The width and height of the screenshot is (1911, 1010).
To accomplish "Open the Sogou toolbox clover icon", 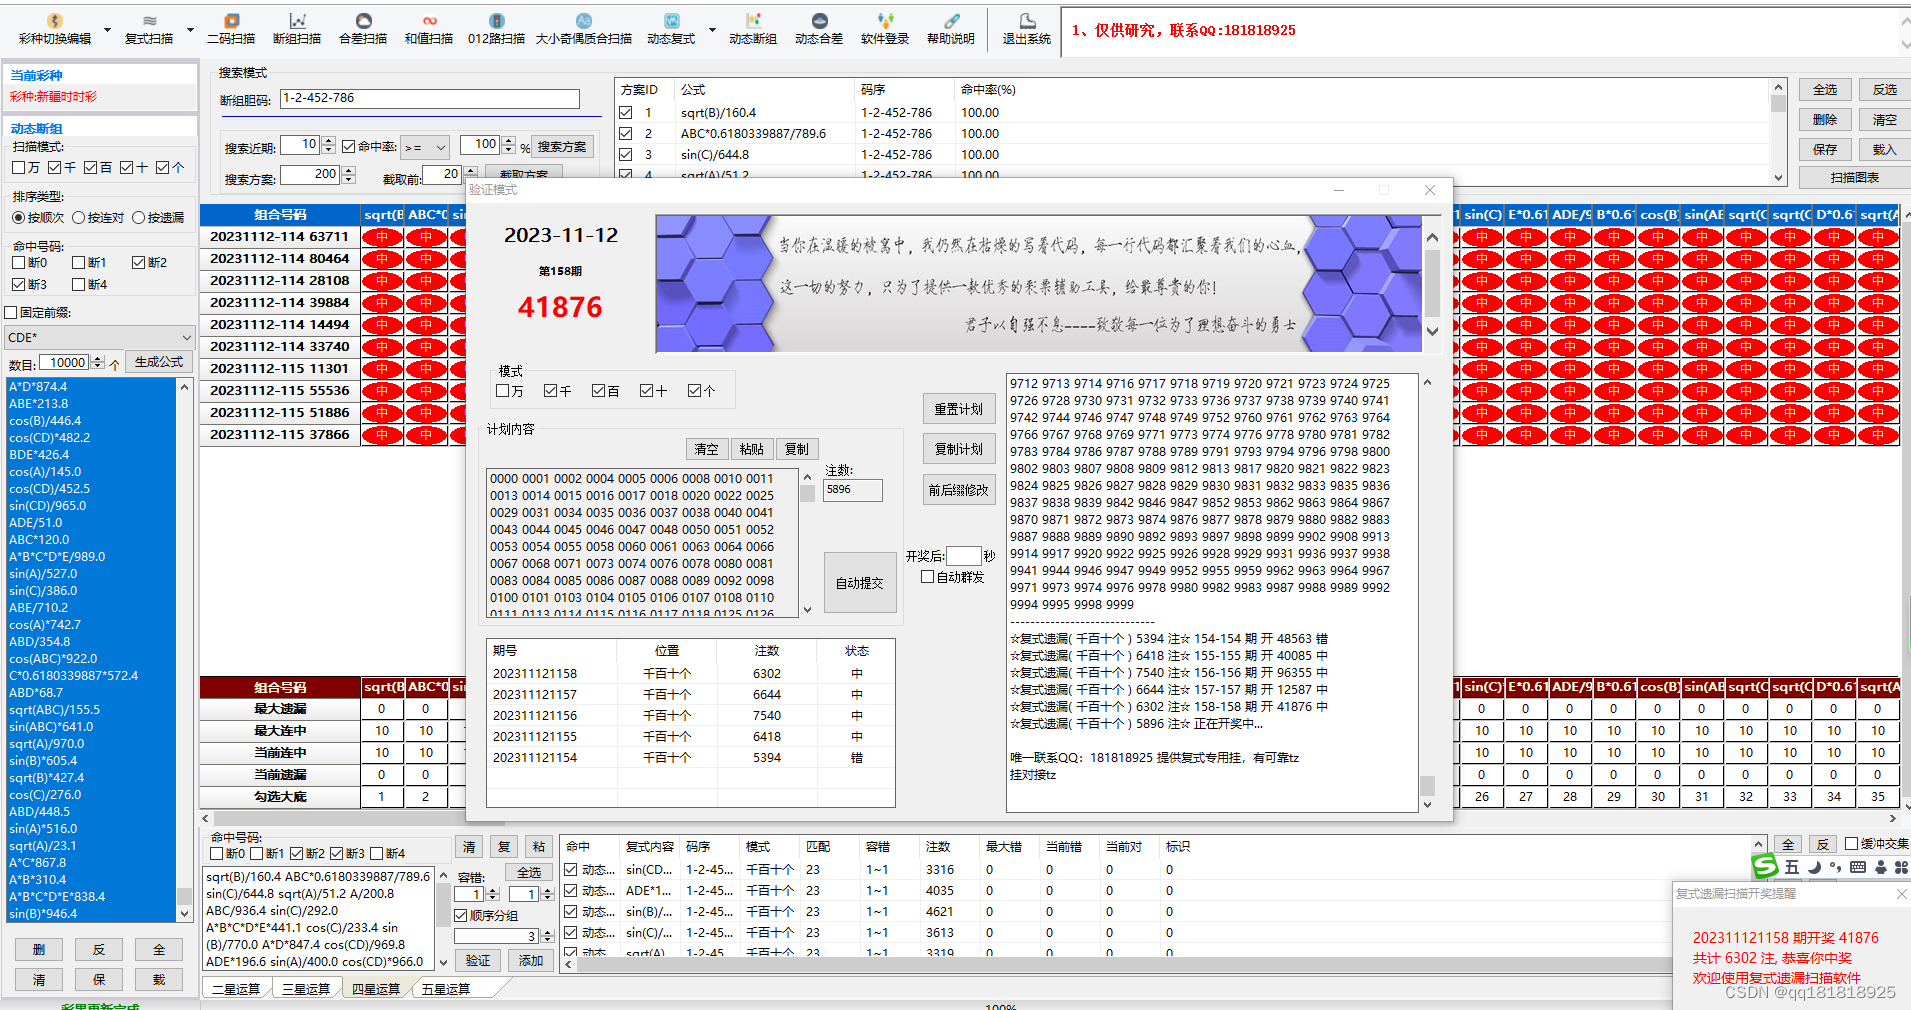I will click(1901, 867).
